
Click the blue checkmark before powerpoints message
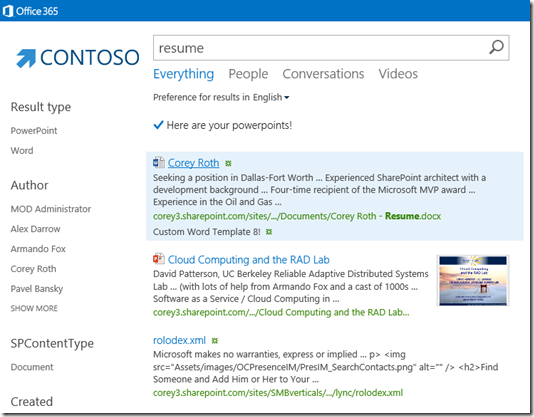[158, 125]
